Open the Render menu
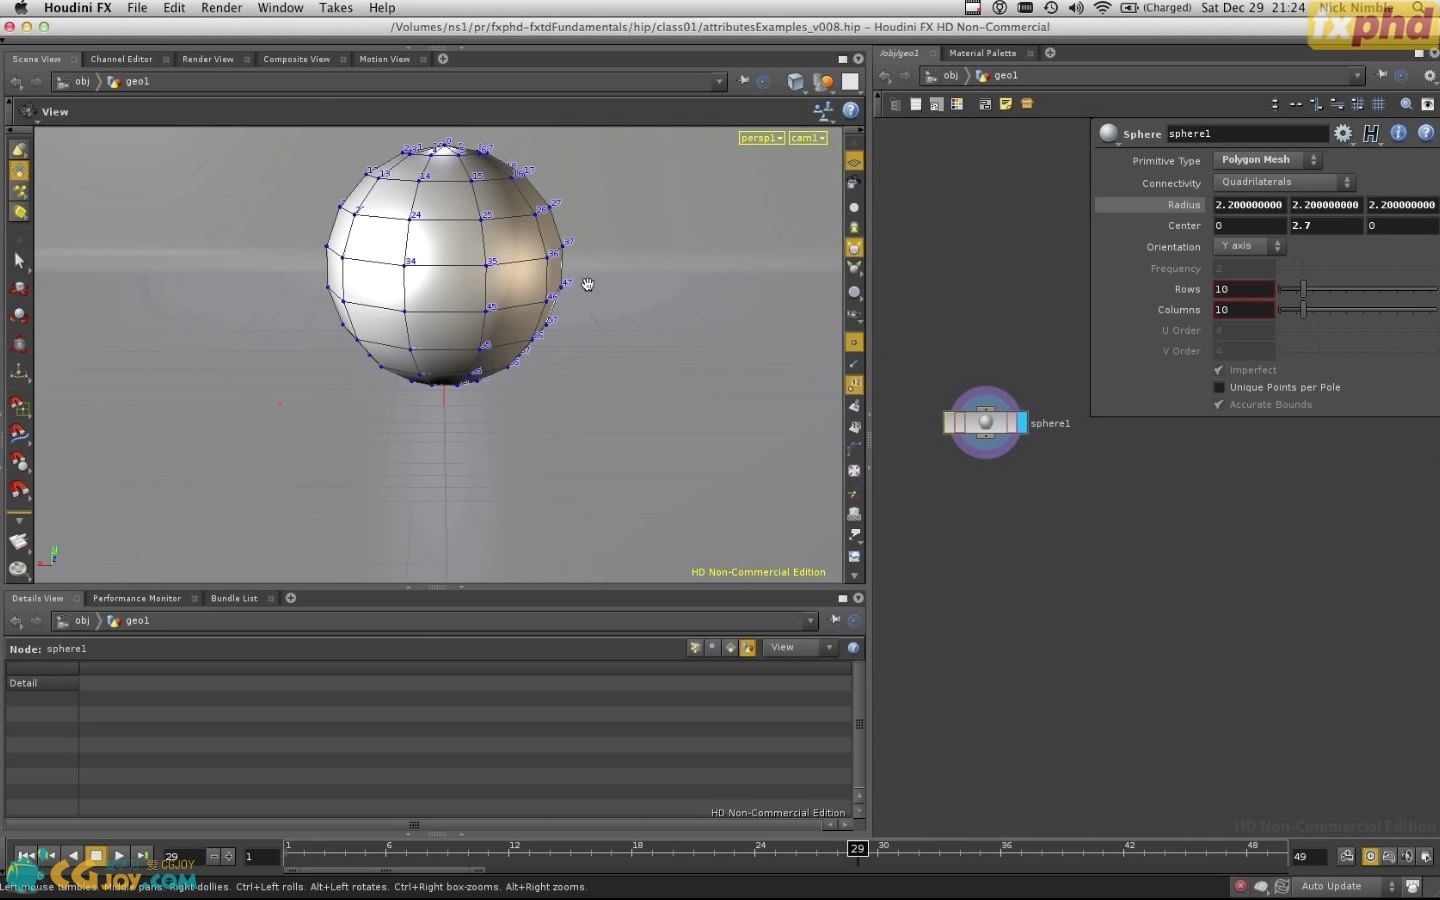Viewport: 1440px width, 900px height. [x=221, y=7]
